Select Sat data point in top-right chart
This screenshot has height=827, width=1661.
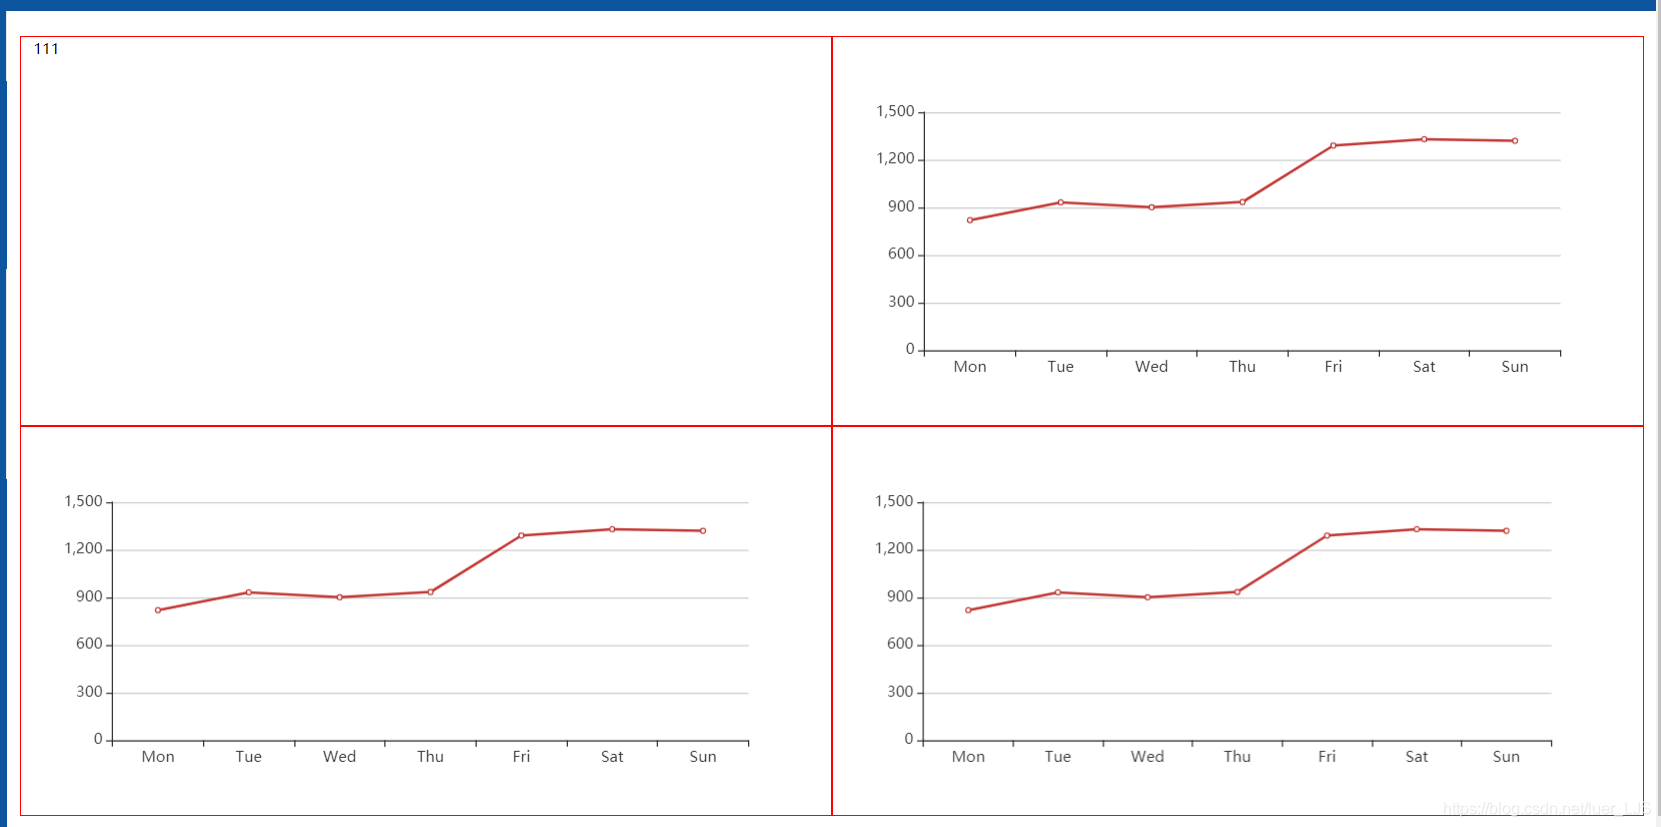pos(1424,139)
